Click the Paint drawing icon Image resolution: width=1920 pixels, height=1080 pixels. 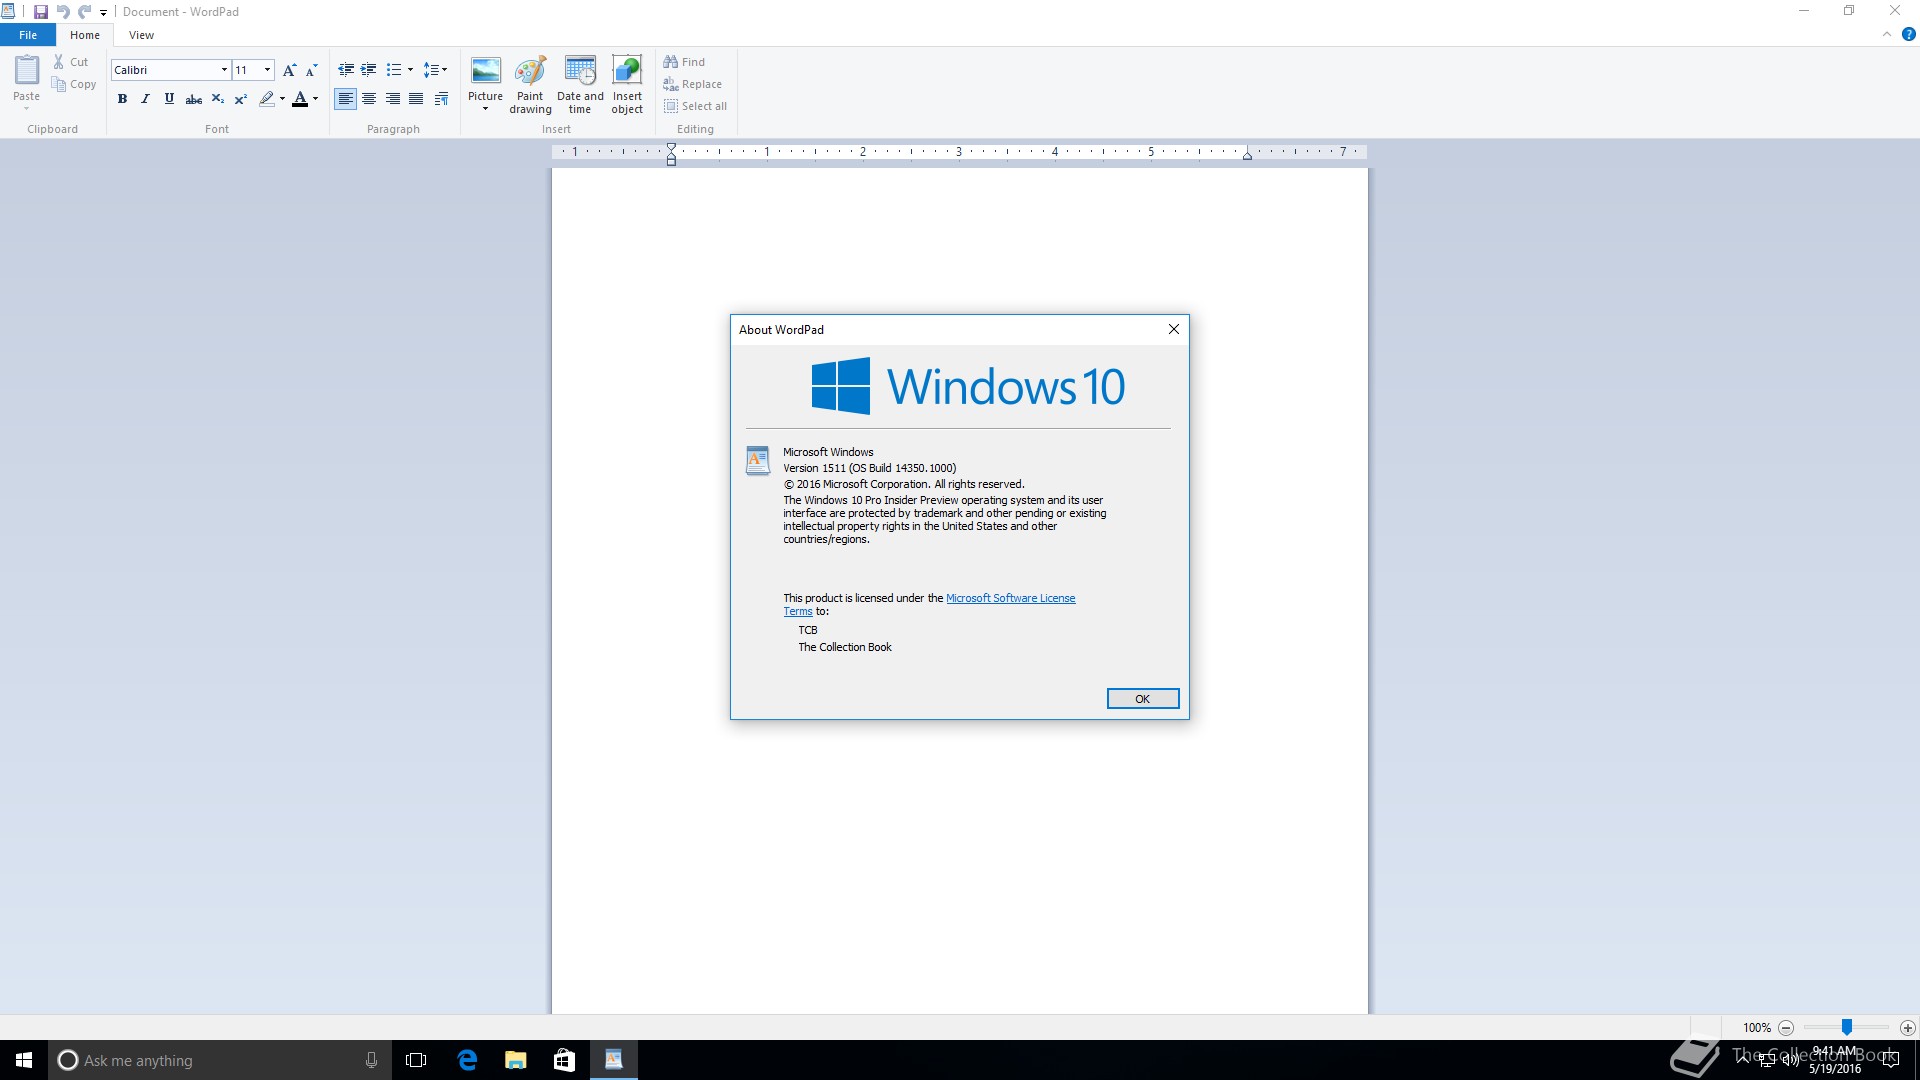pos(530,72)
